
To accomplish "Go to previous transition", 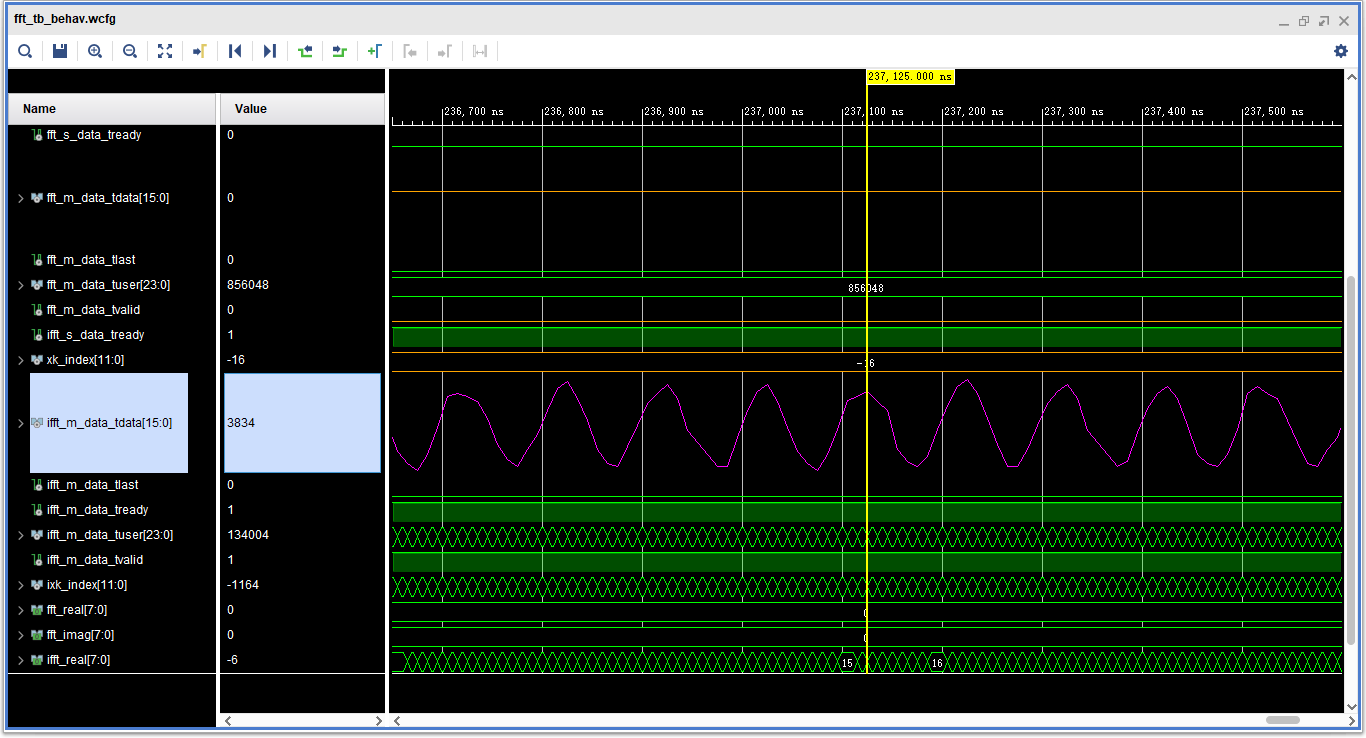I will tap(305, 51).
